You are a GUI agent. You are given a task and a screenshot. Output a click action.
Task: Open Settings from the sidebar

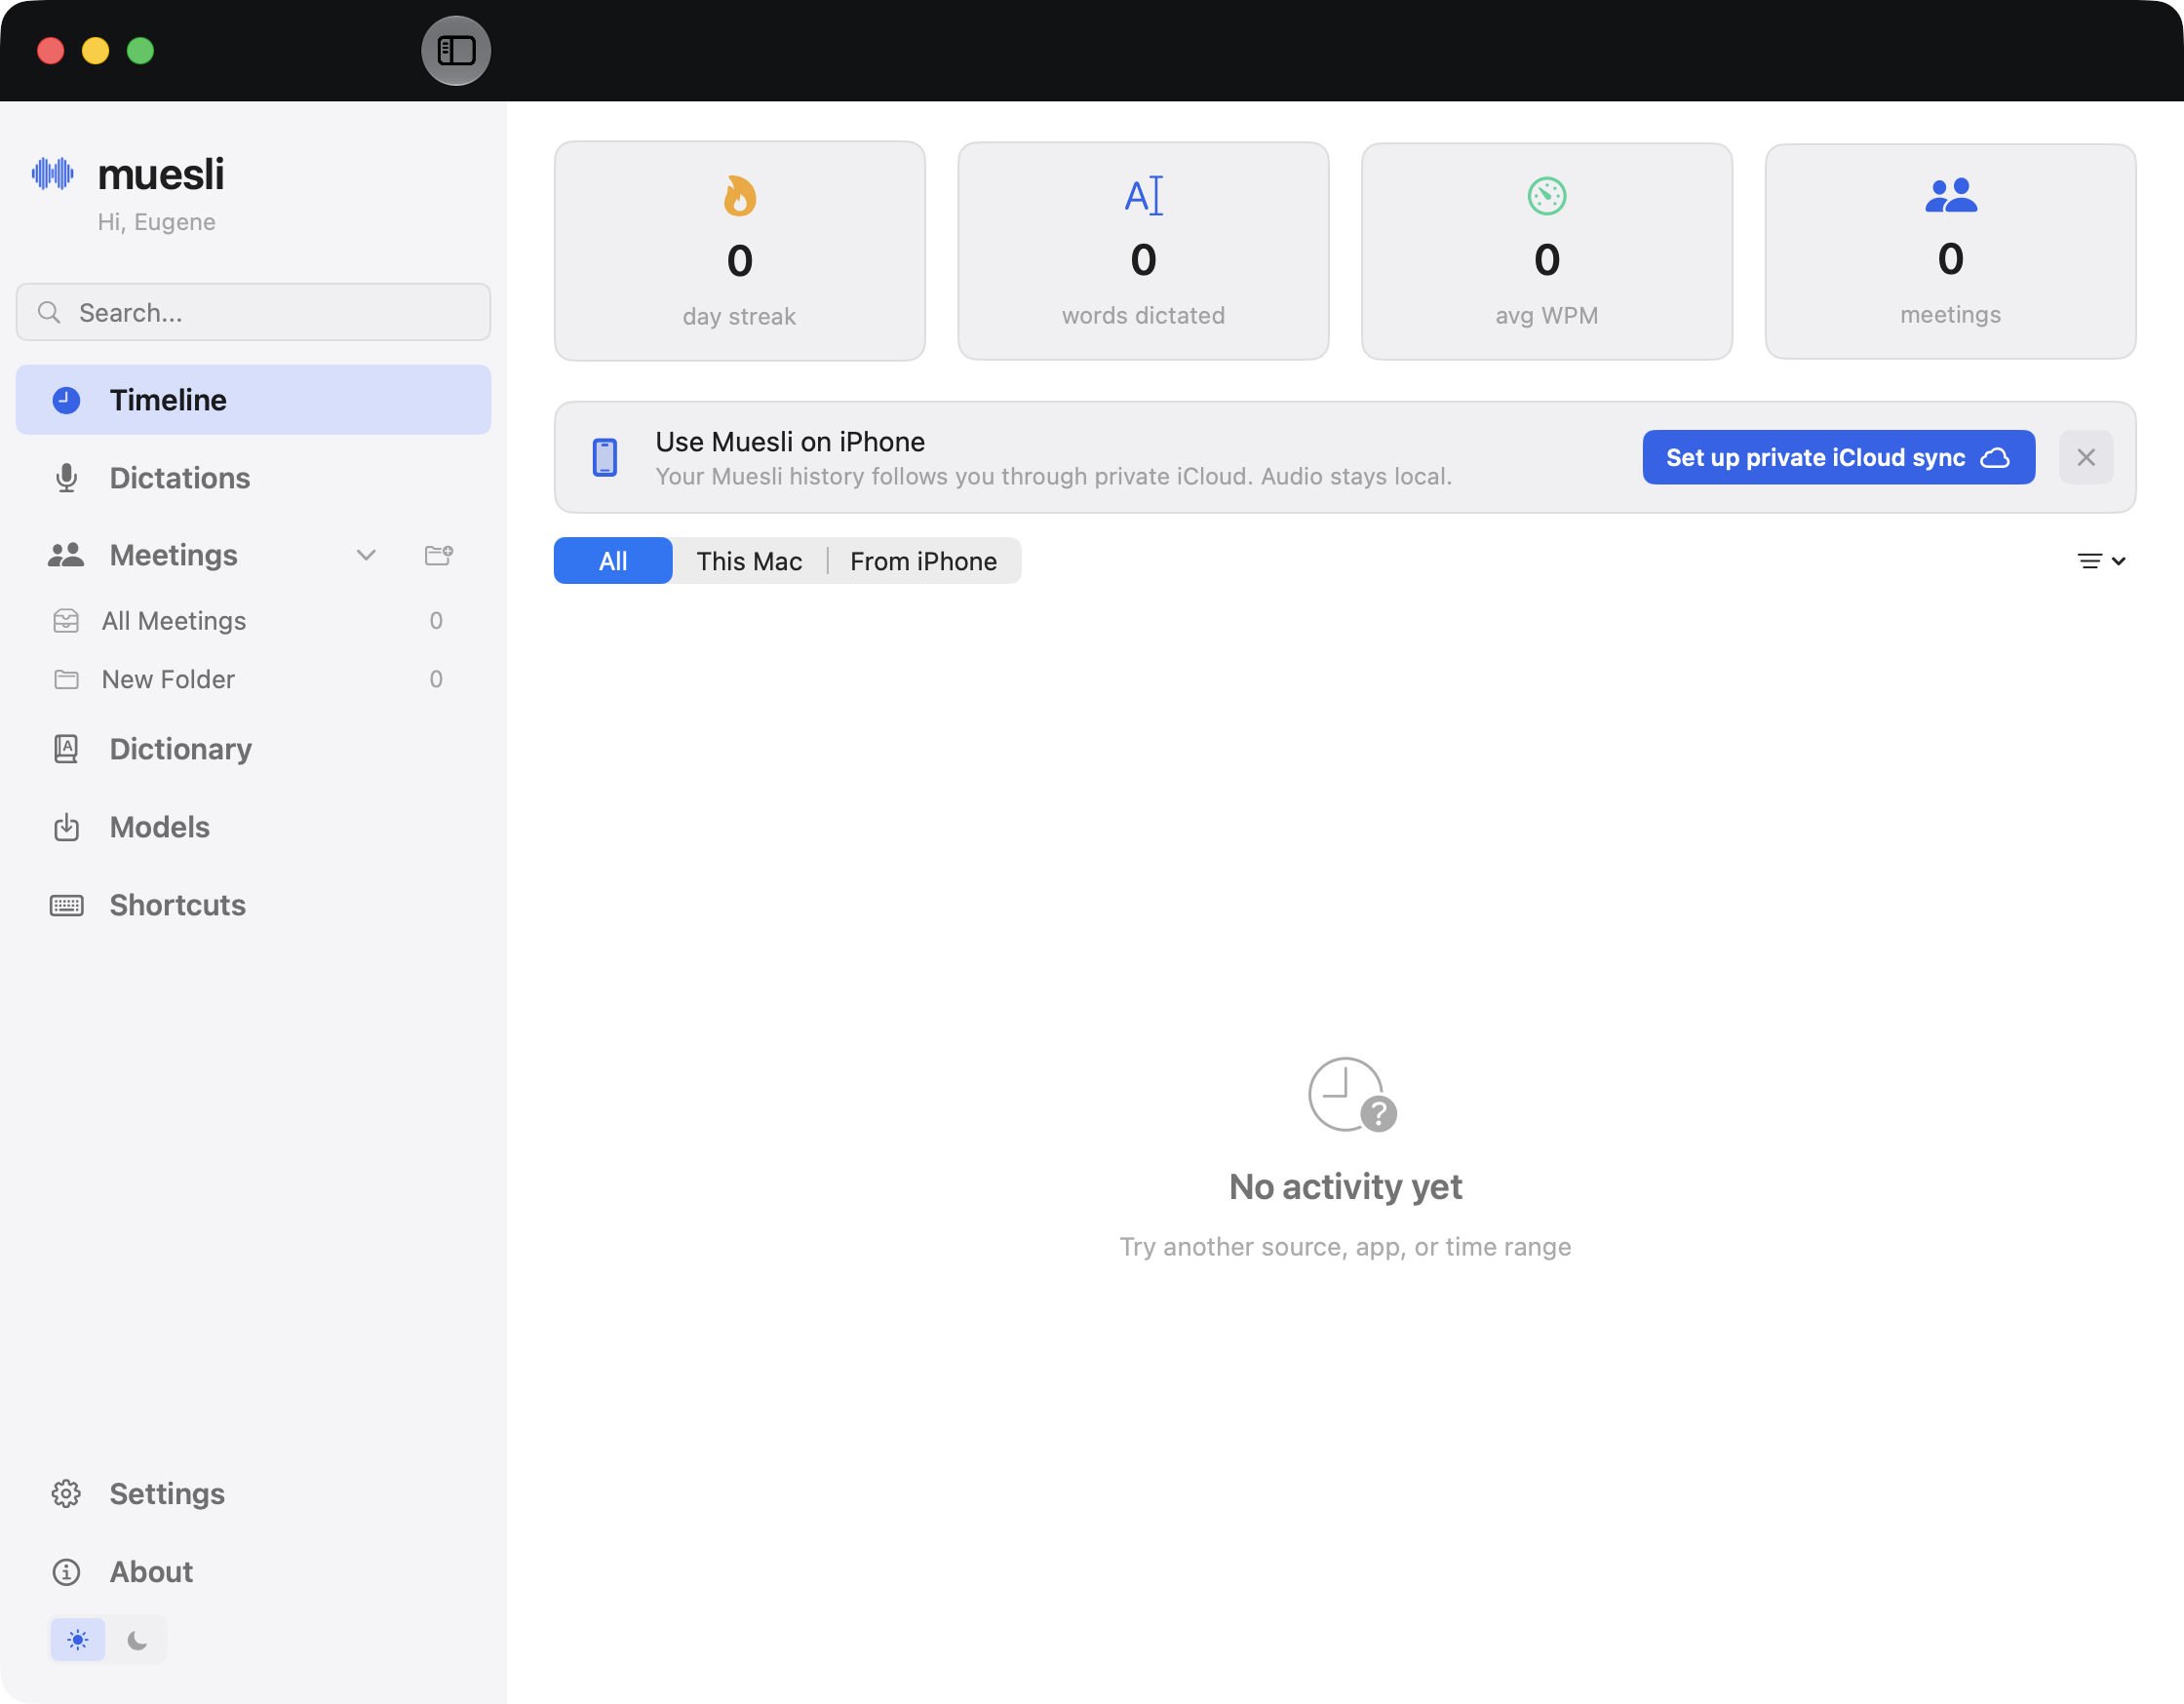tap(253, 1494)
